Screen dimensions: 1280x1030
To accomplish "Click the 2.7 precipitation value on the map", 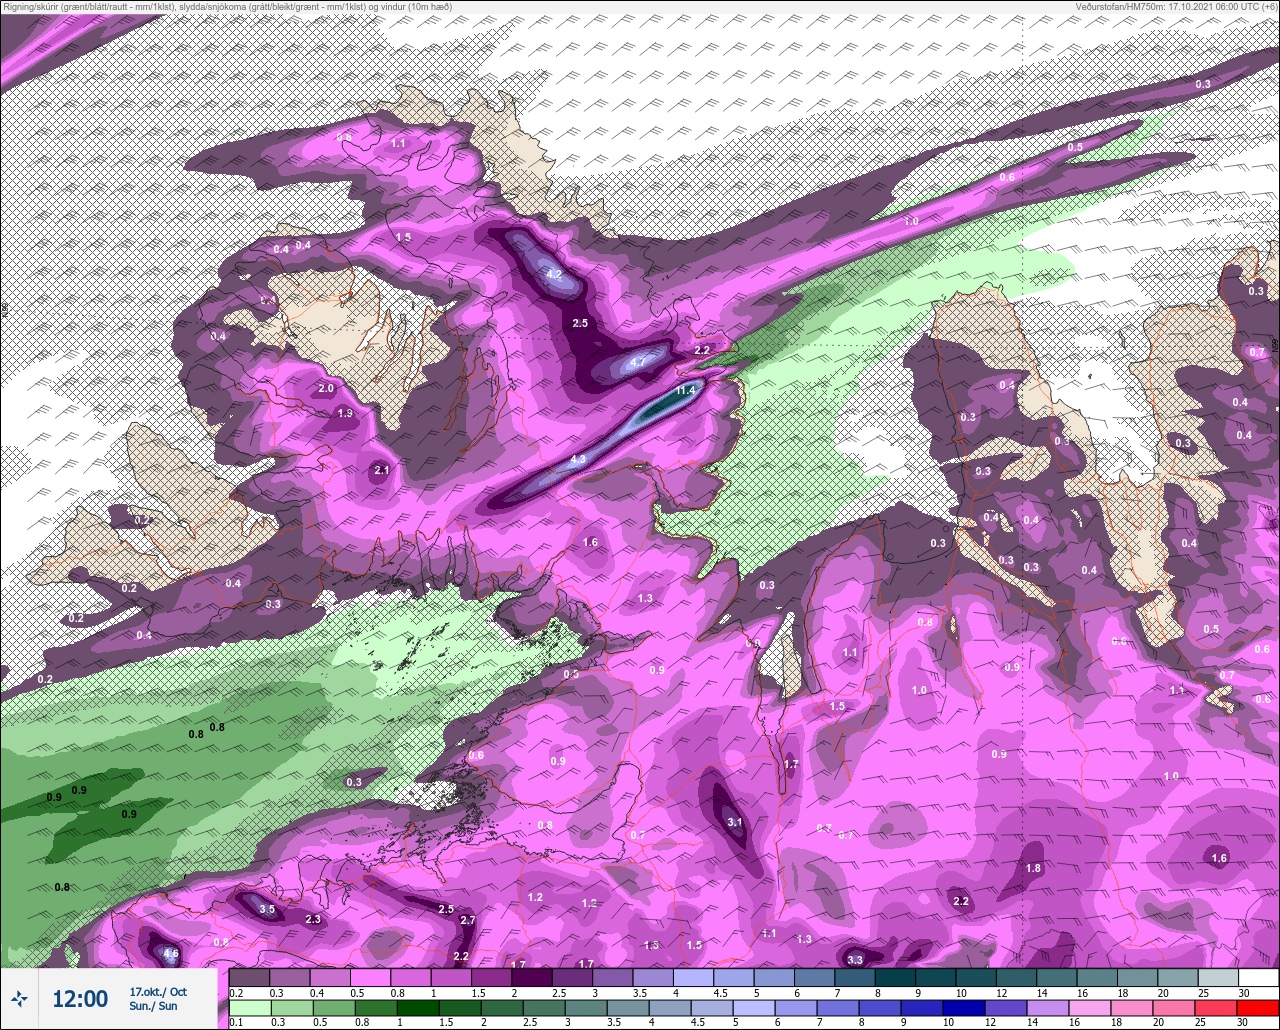I will point(467,920).
